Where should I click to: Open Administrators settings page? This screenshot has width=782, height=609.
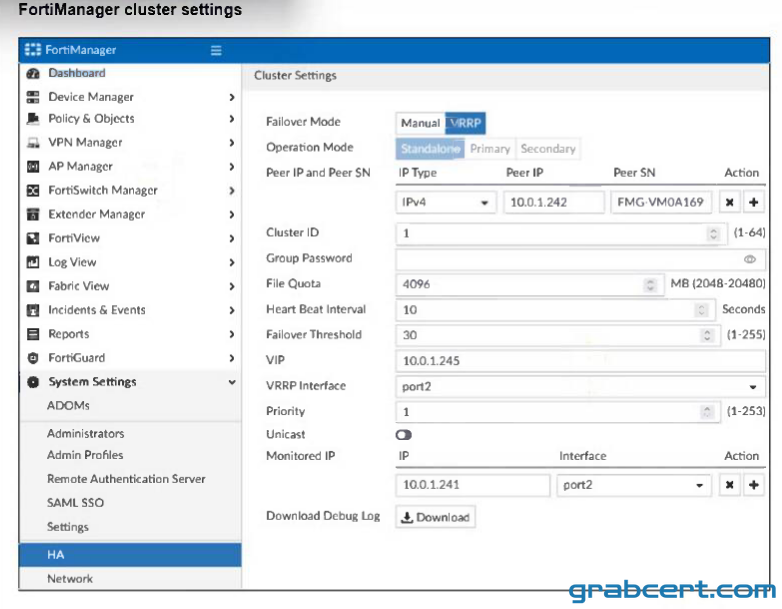pos(86,433)
